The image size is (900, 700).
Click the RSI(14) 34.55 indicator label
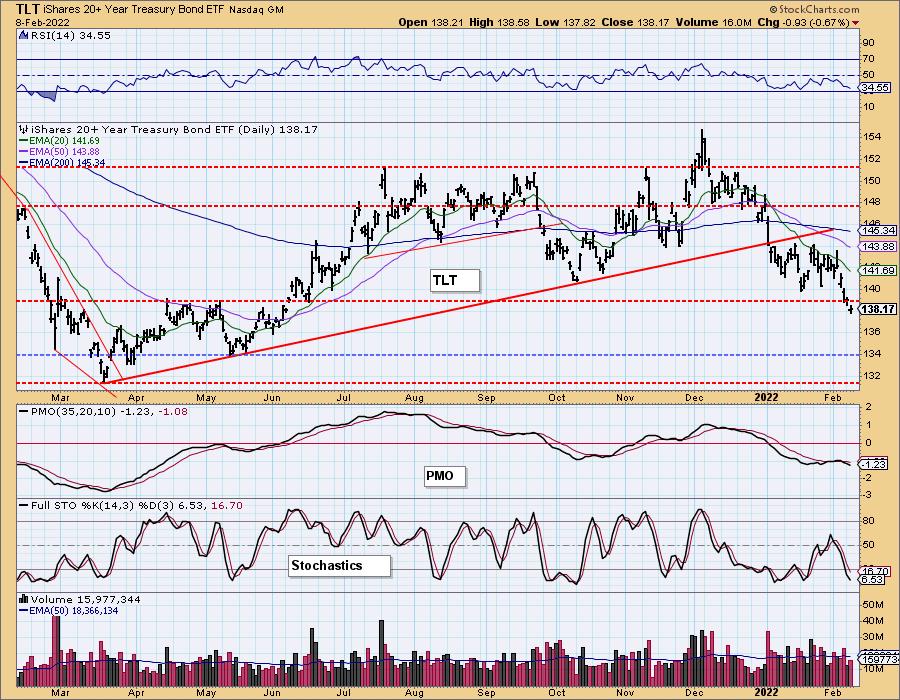click(71, 35)
